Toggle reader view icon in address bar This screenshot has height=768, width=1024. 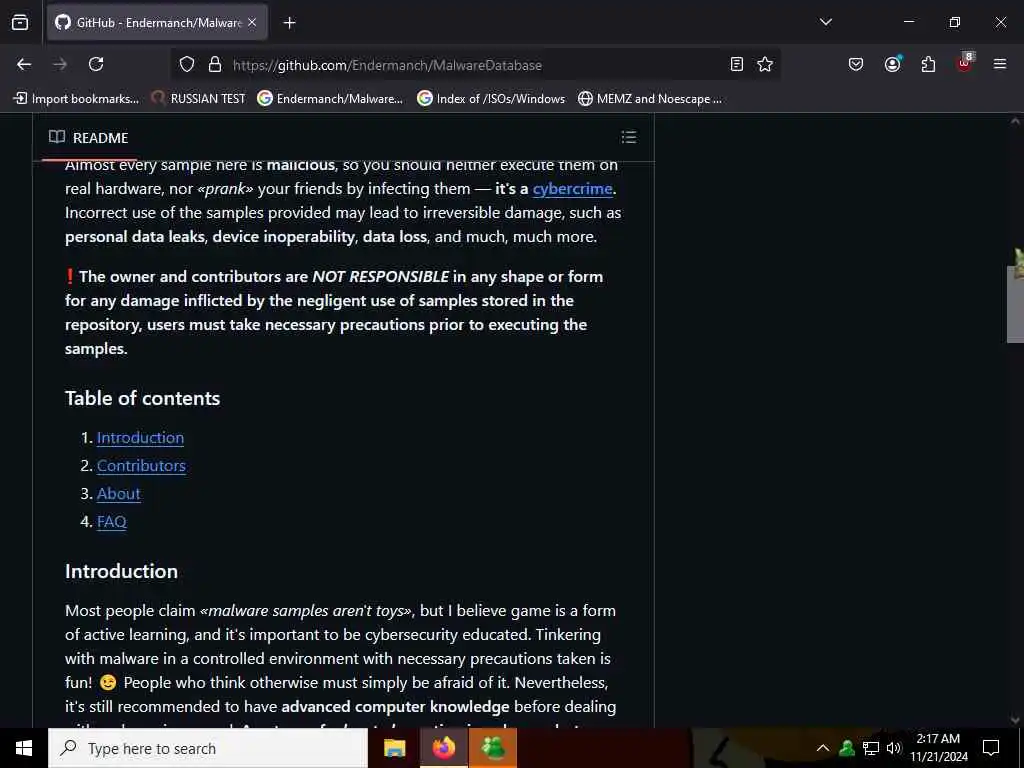737,64
